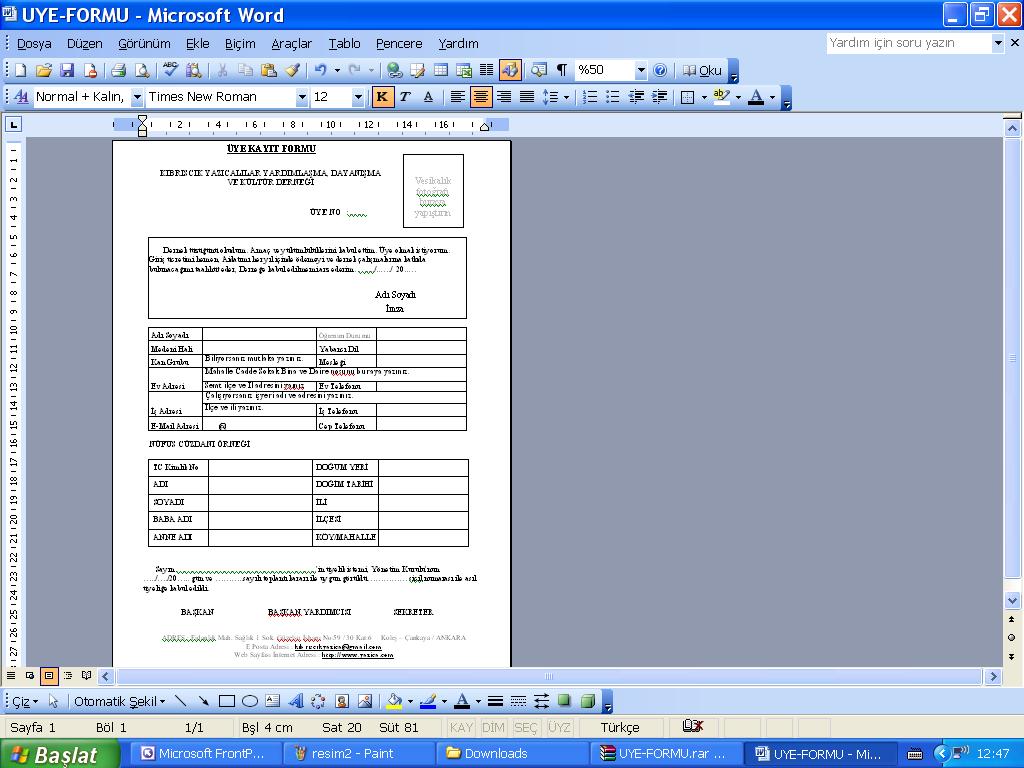Open the Biçim menu
The image size is (1024, 768).
[240, 44]
